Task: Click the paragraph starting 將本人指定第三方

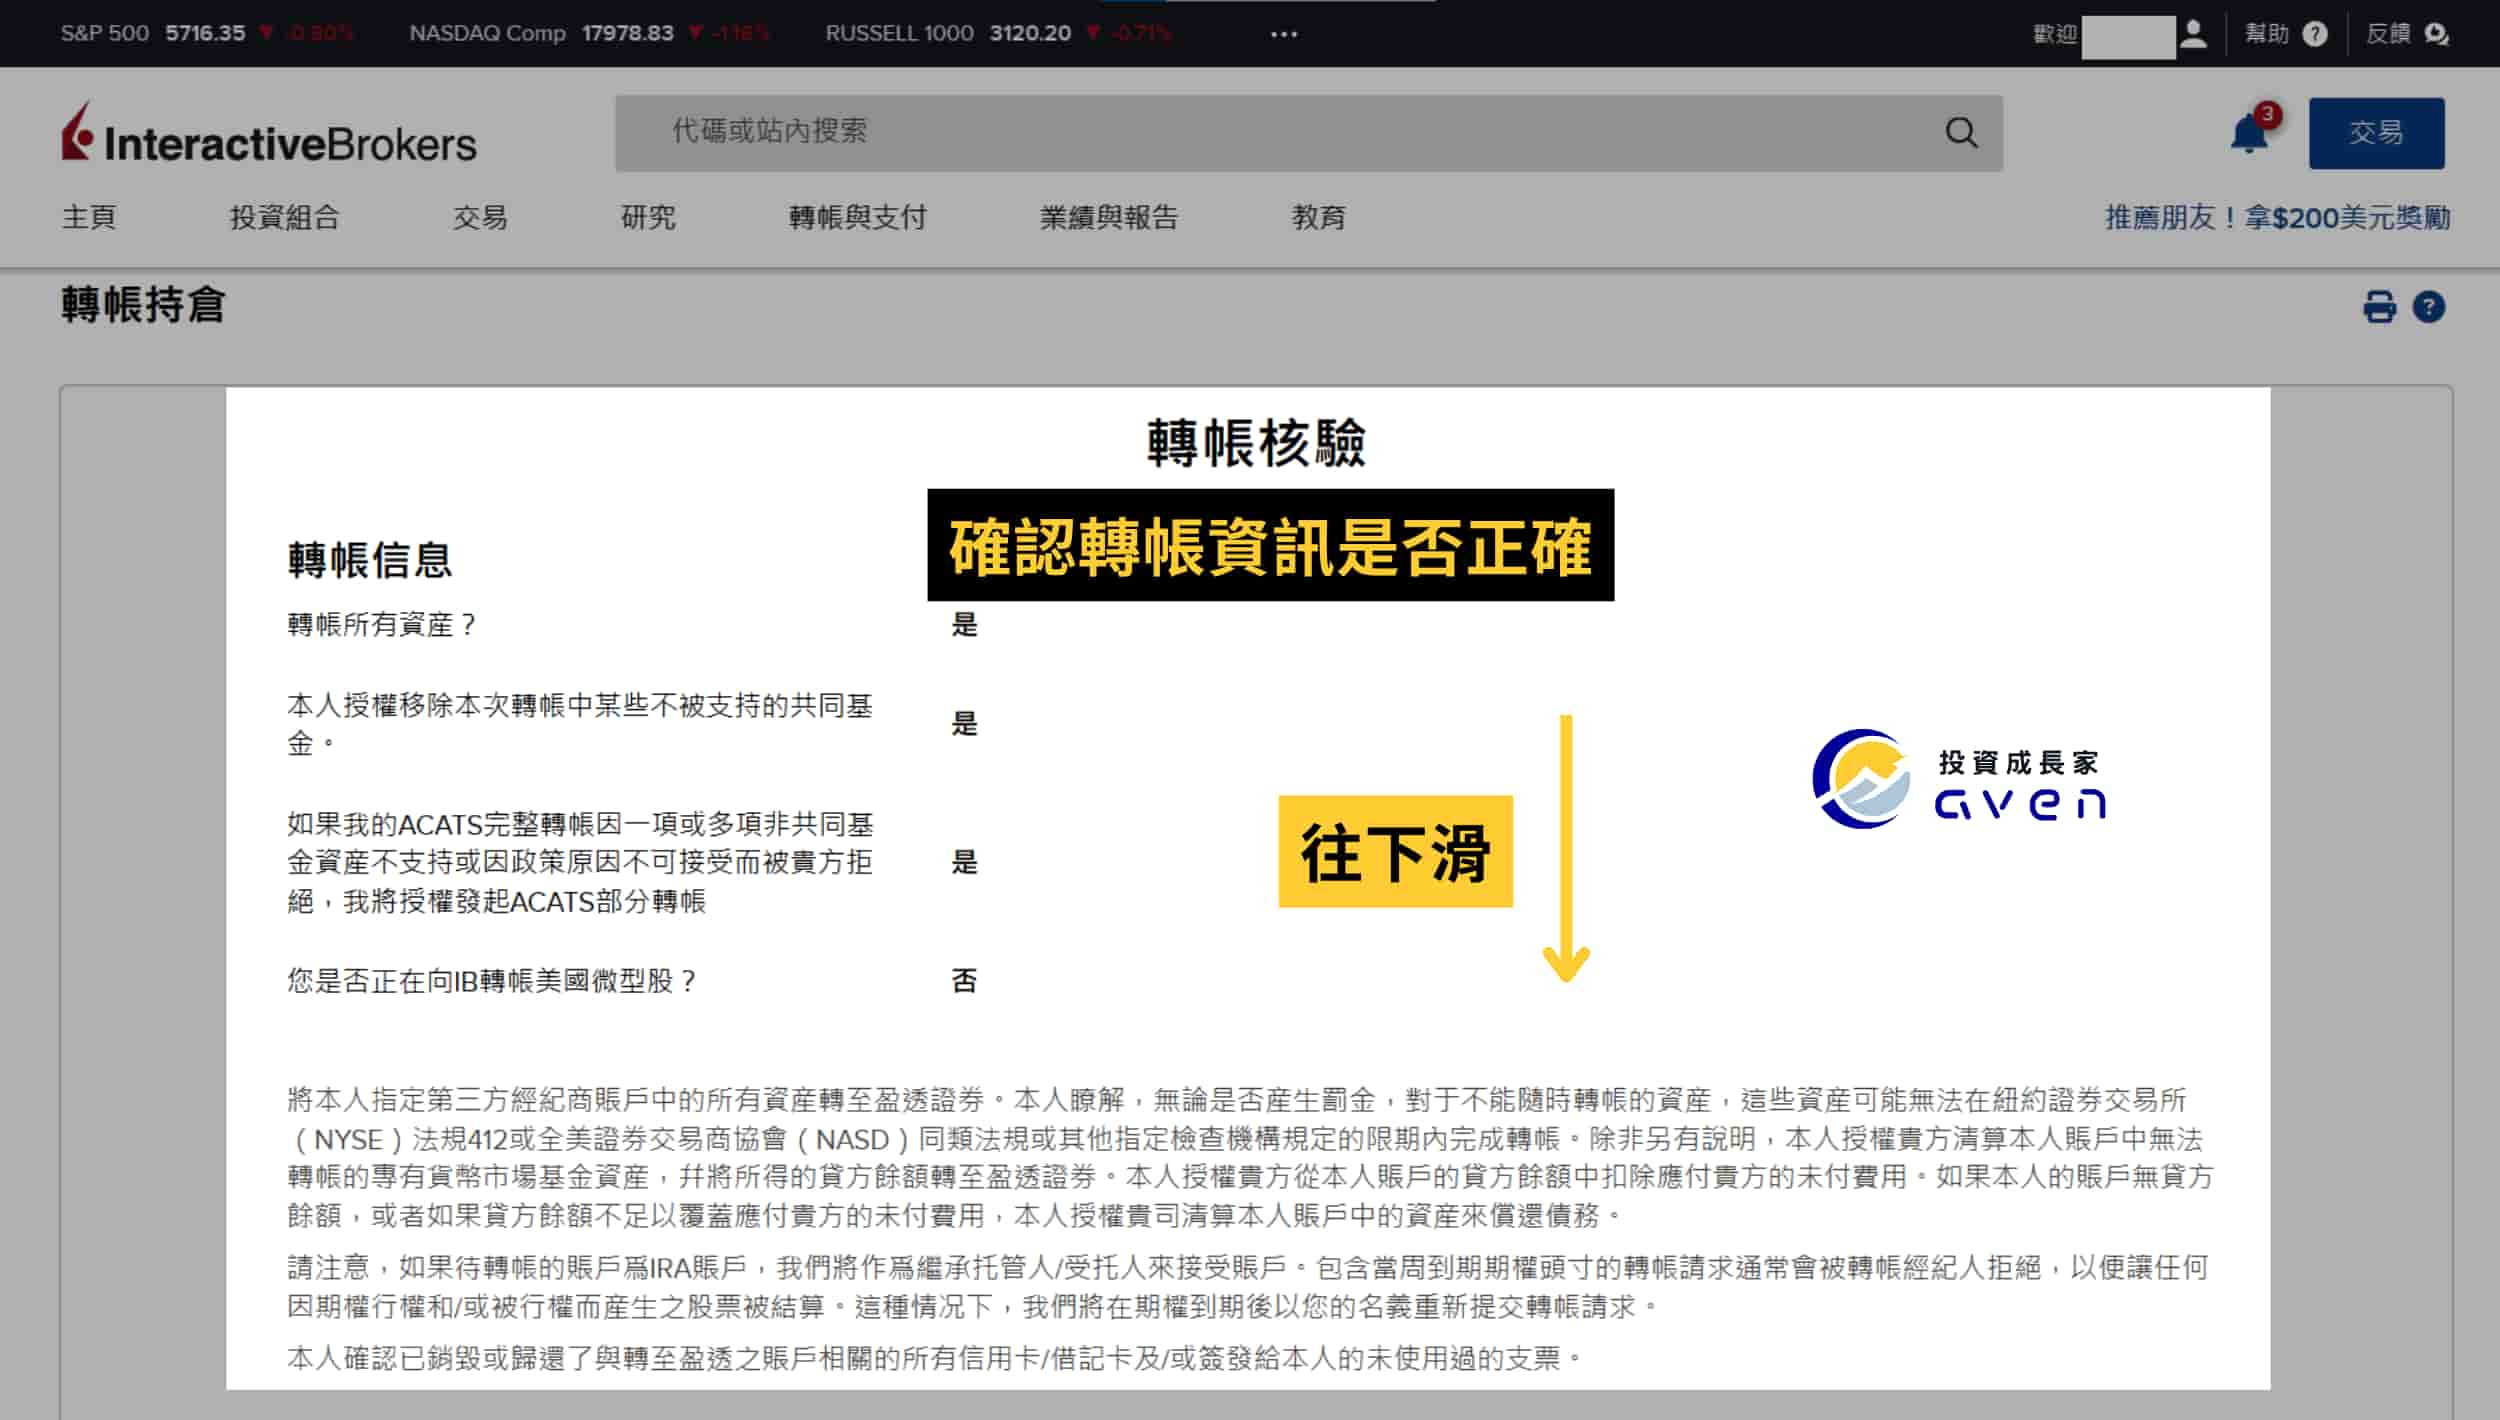Action: 1250,1158
